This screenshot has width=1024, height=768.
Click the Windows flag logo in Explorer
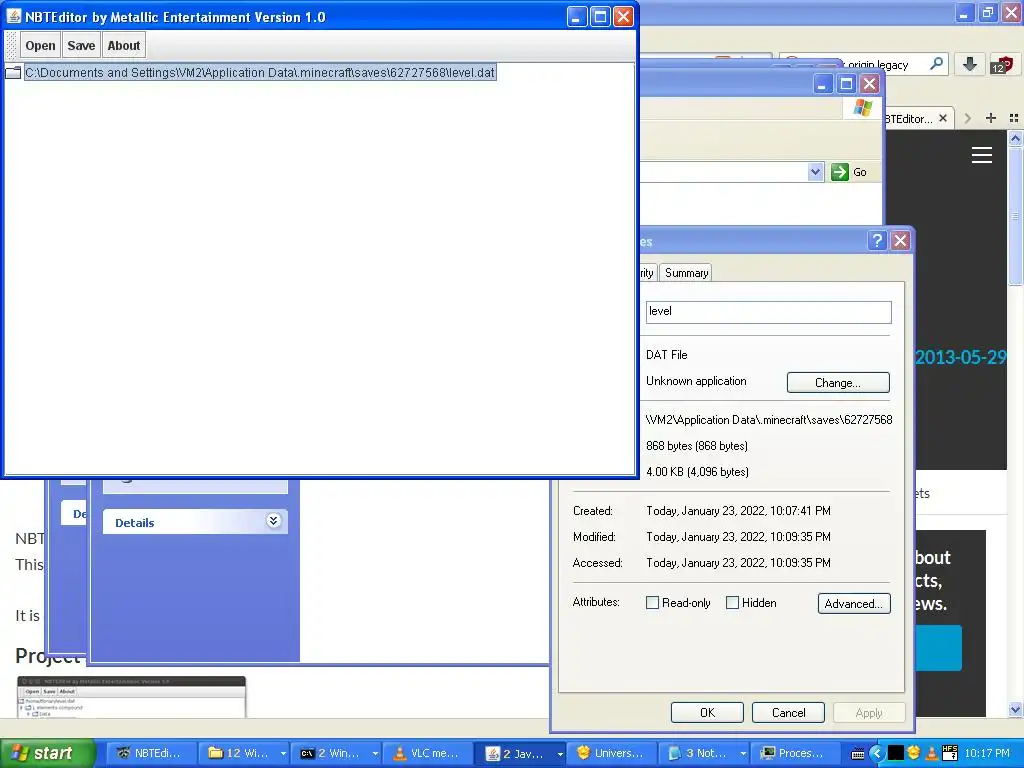click(x=862, y=108)
